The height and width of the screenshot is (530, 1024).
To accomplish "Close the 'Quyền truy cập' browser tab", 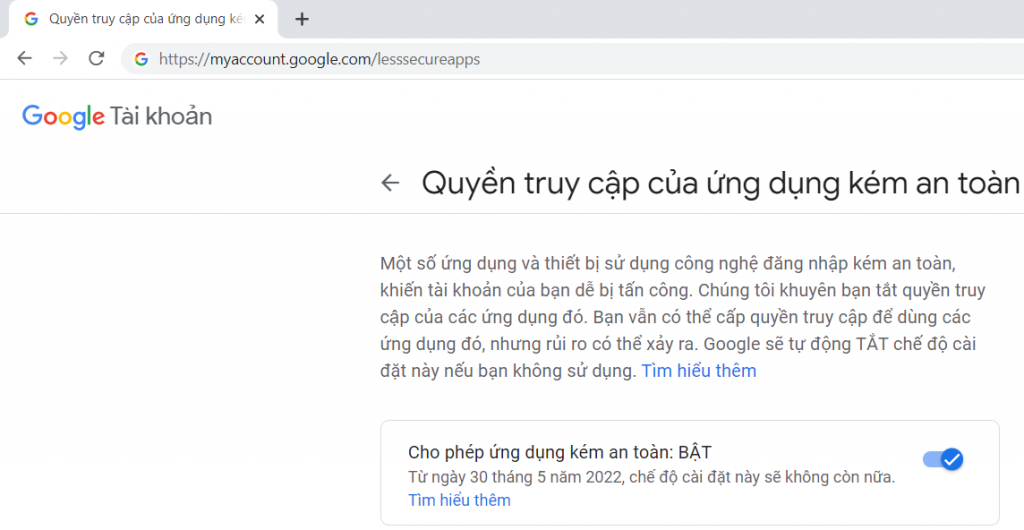I will [259, 20].
